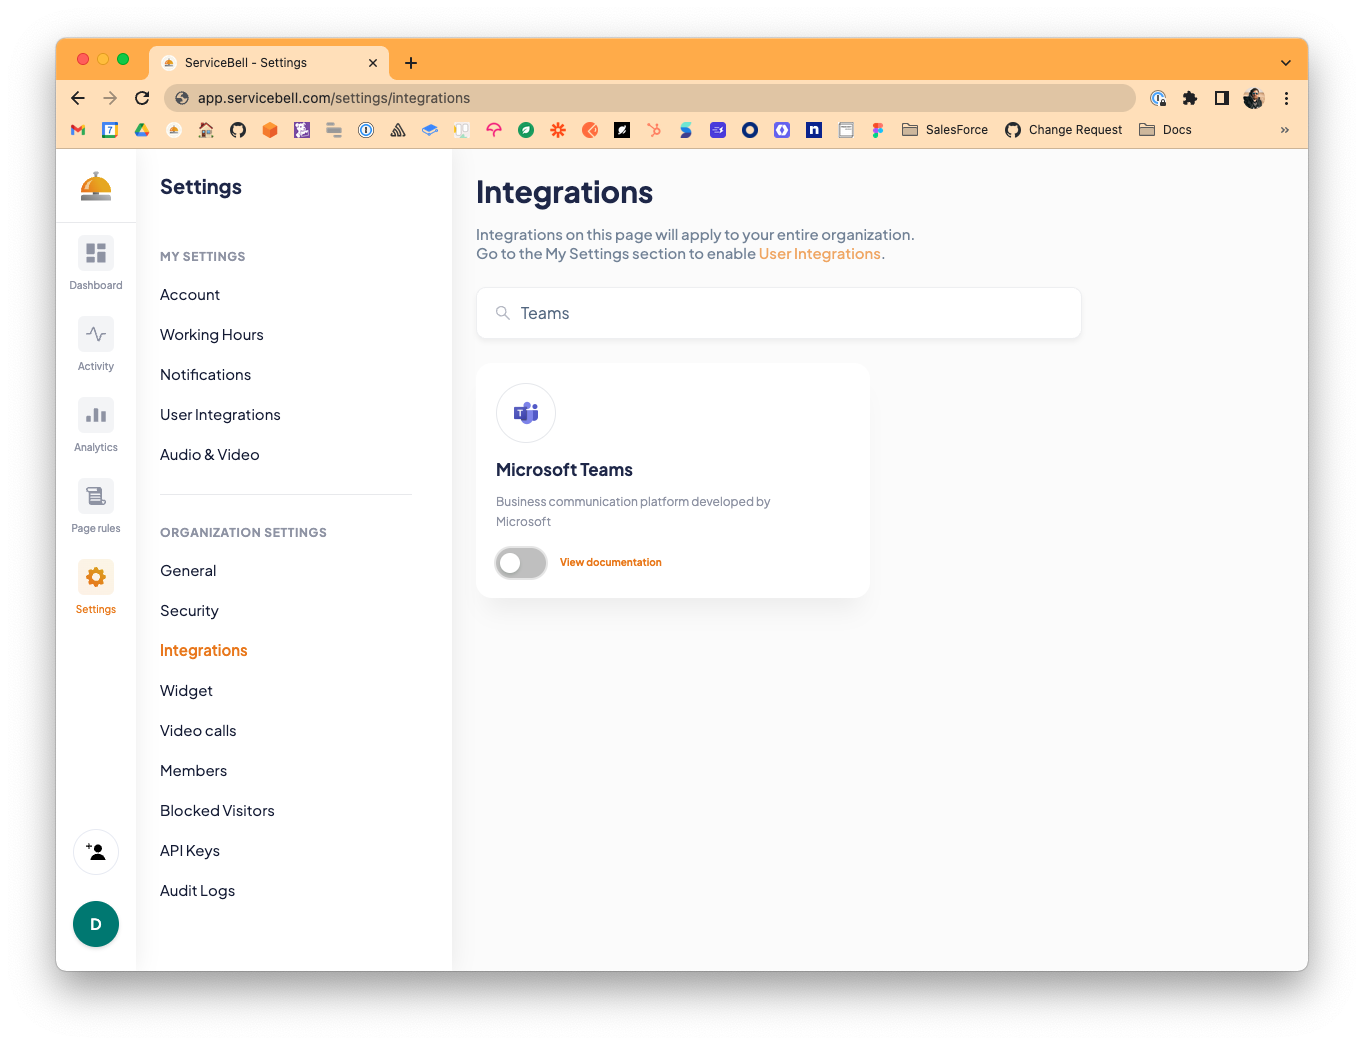The image size is (1364, 1045).
Task: Open the HubSpot bookmark icon
Action: 654,130
